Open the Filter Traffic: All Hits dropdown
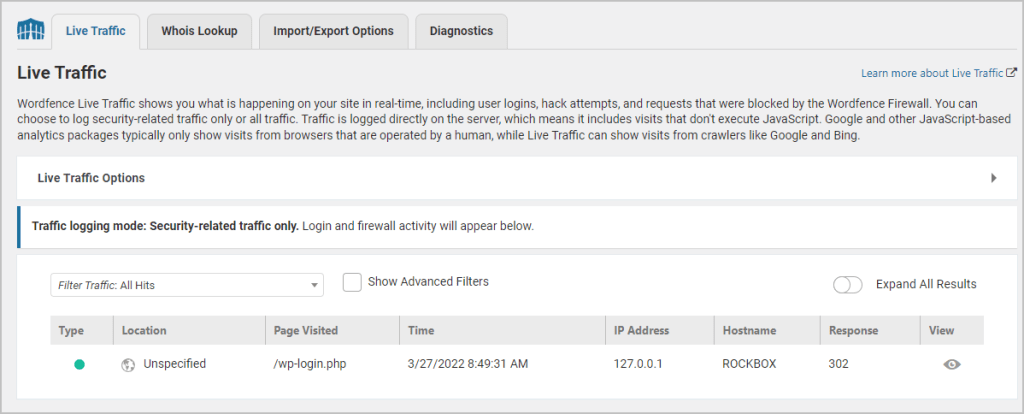The width and height of the screenshot is (1024, 414). click(187, 285)
